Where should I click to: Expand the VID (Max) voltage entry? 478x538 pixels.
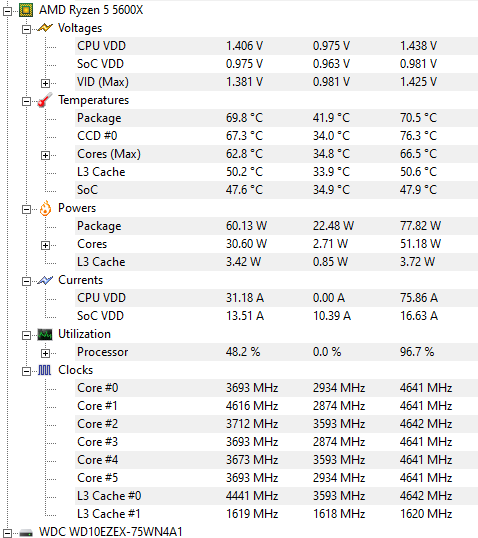45,83
